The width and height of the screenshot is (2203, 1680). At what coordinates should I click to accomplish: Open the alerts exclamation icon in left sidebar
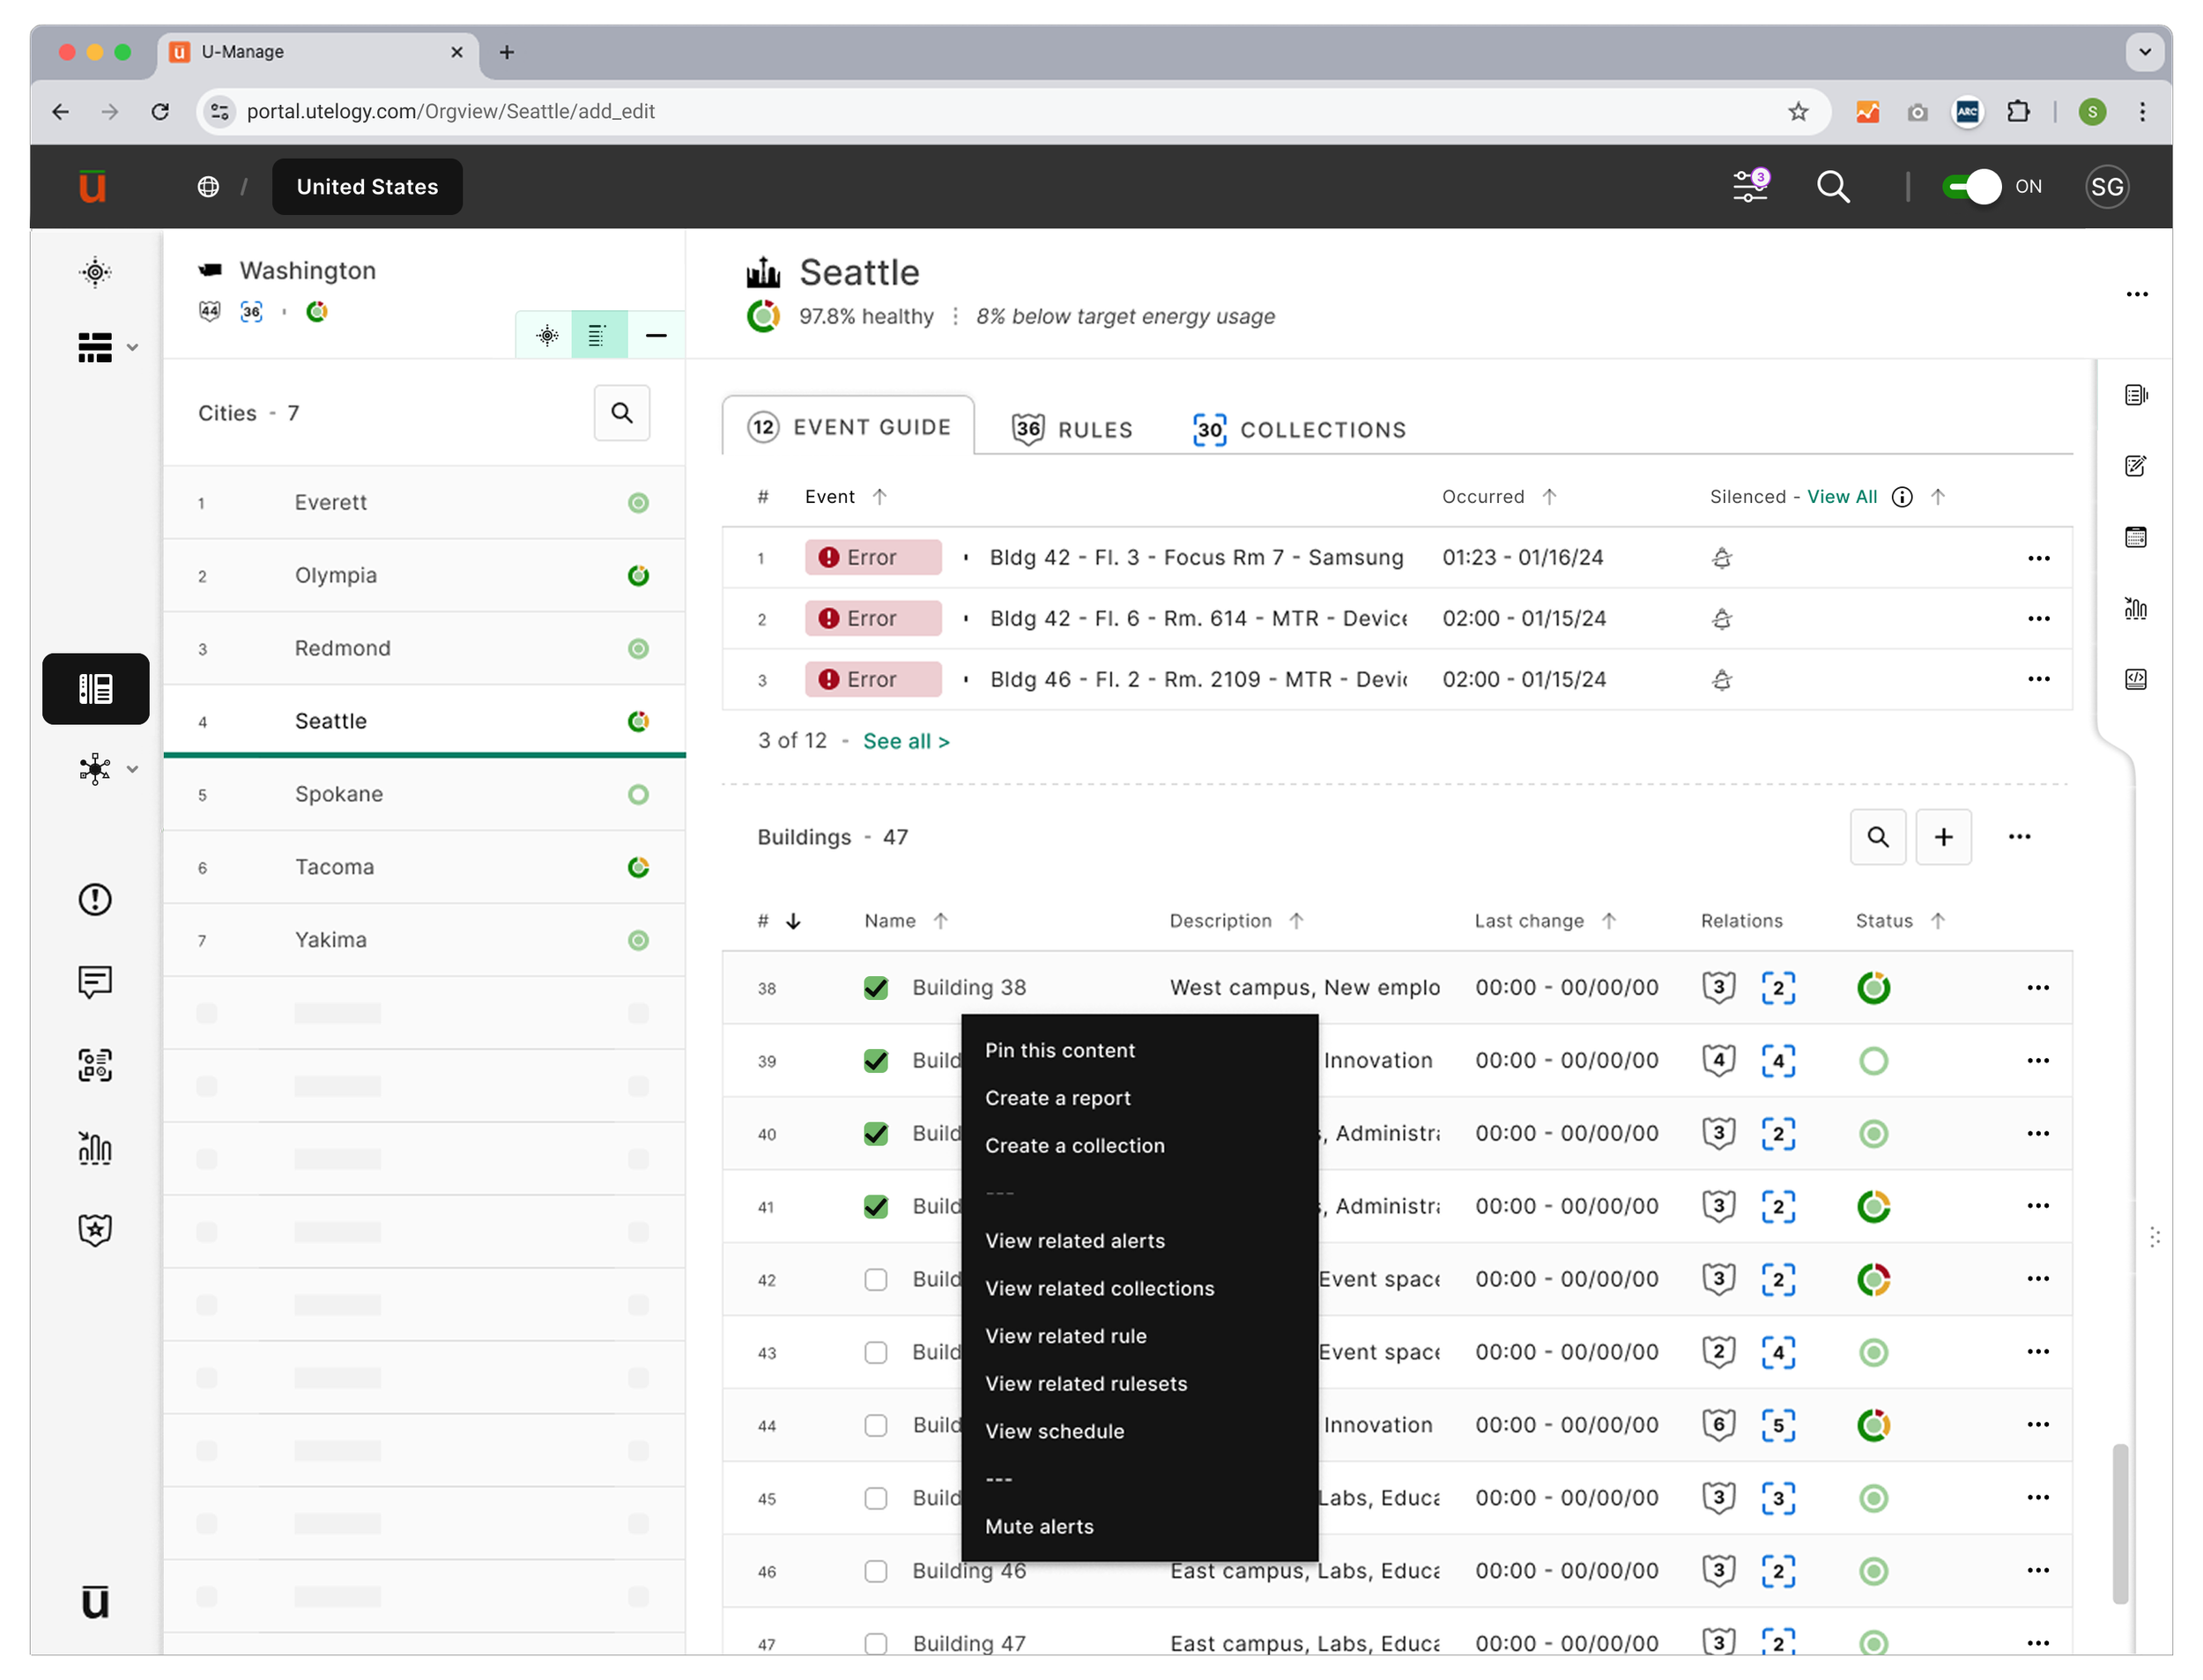pos(95,900)
